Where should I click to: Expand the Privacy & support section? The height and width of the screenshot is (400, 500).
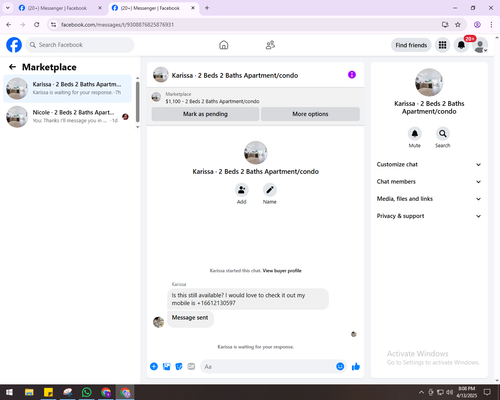[x=429, y=216]
